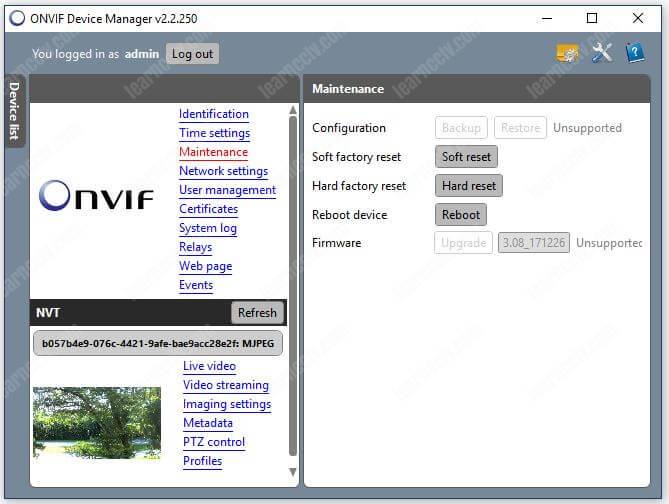This screenshot has width=669, height=504.
Task: Click the ONVIF logo image
Action: (96, 195)
